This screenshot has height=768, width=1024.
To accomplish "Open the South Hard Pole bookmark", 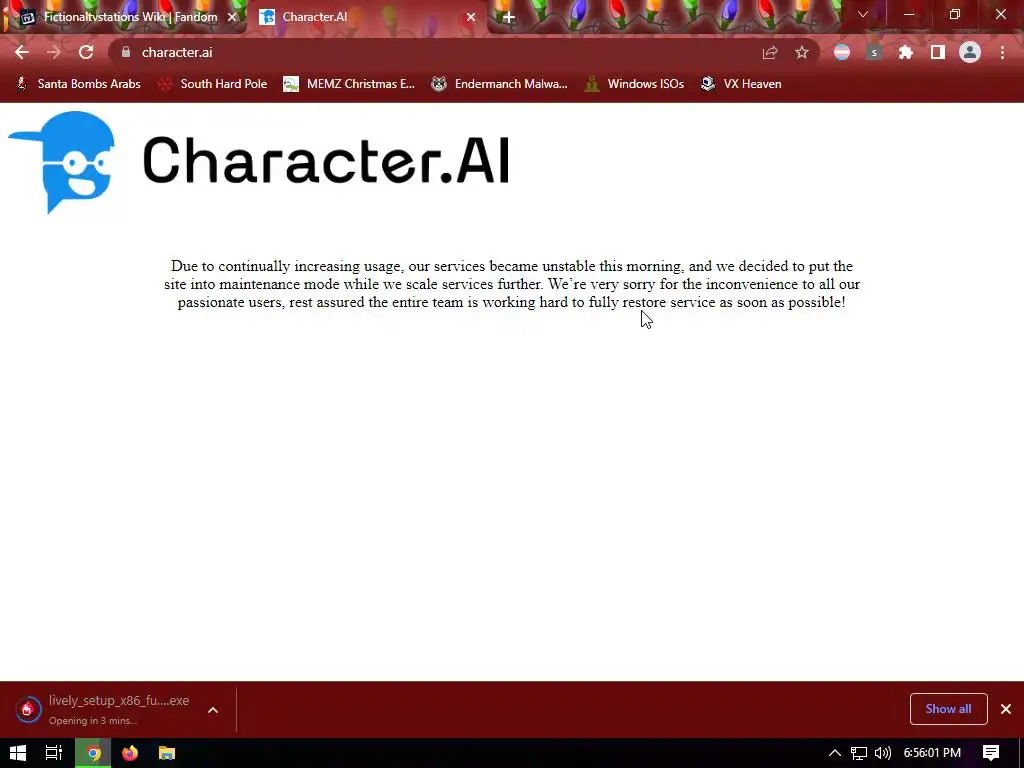I will tap(213, 84).
